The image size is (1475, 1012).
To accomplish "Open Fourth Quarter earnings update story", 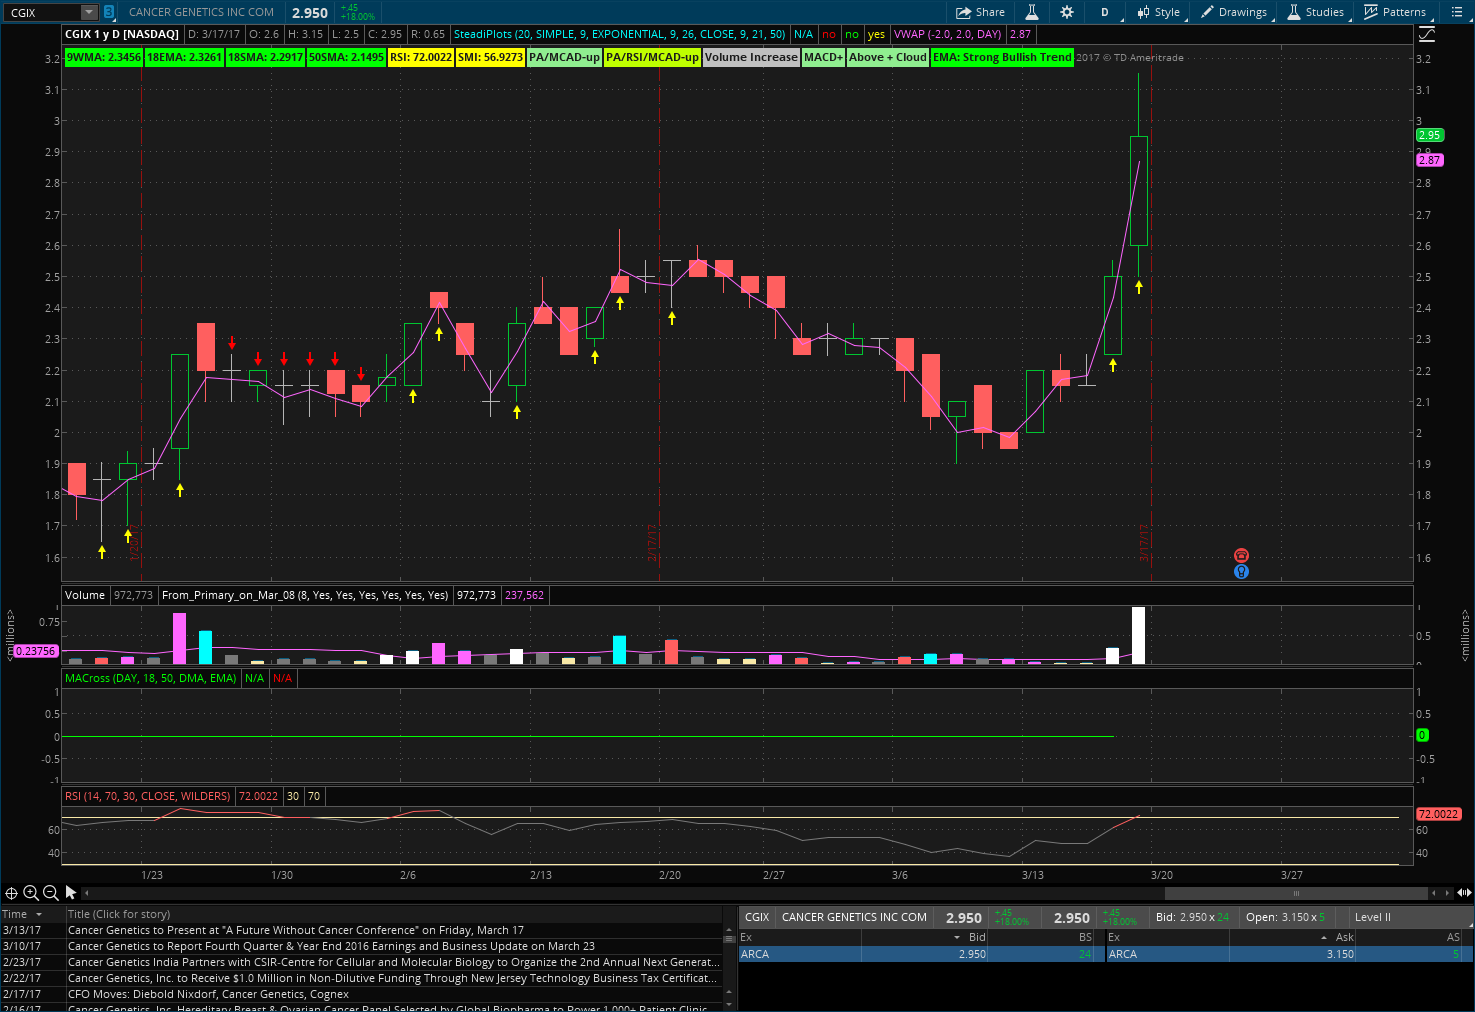I will [x=331, y=946].
